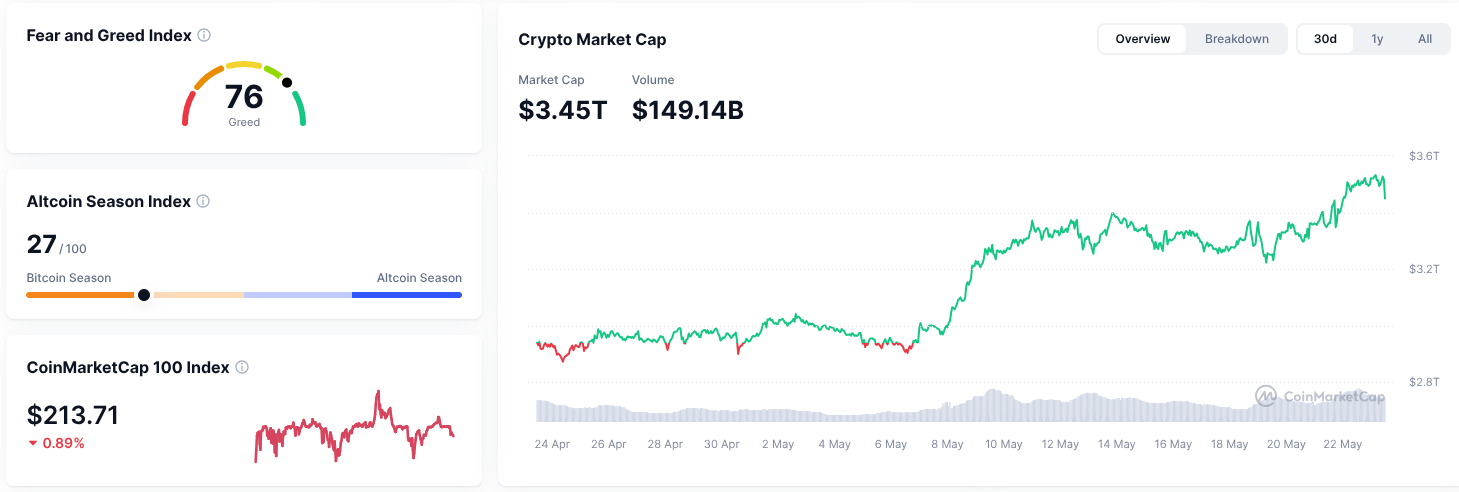Open the CoinMarketCap 100 Index title
The height and width of the screenshot is (492, 1459).
pyautogui.click(x=128, y=367)
